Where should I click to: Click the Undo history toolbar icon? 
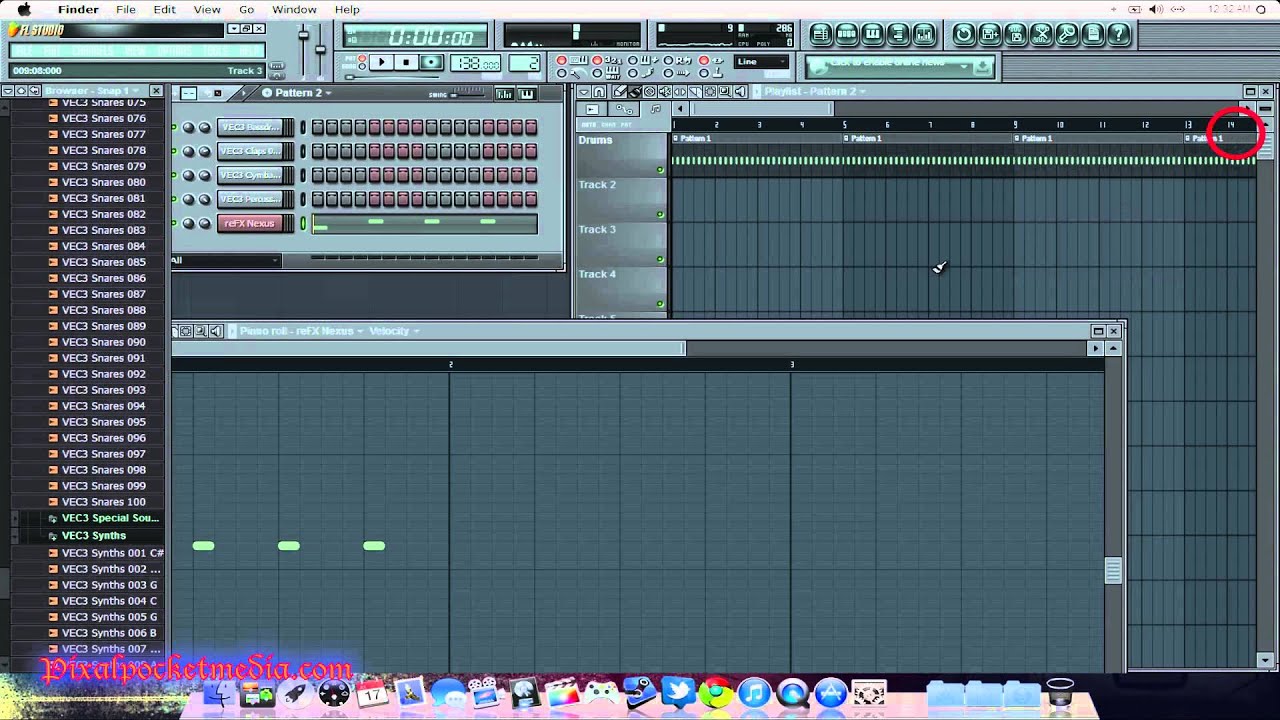click(x=964, y=35)
